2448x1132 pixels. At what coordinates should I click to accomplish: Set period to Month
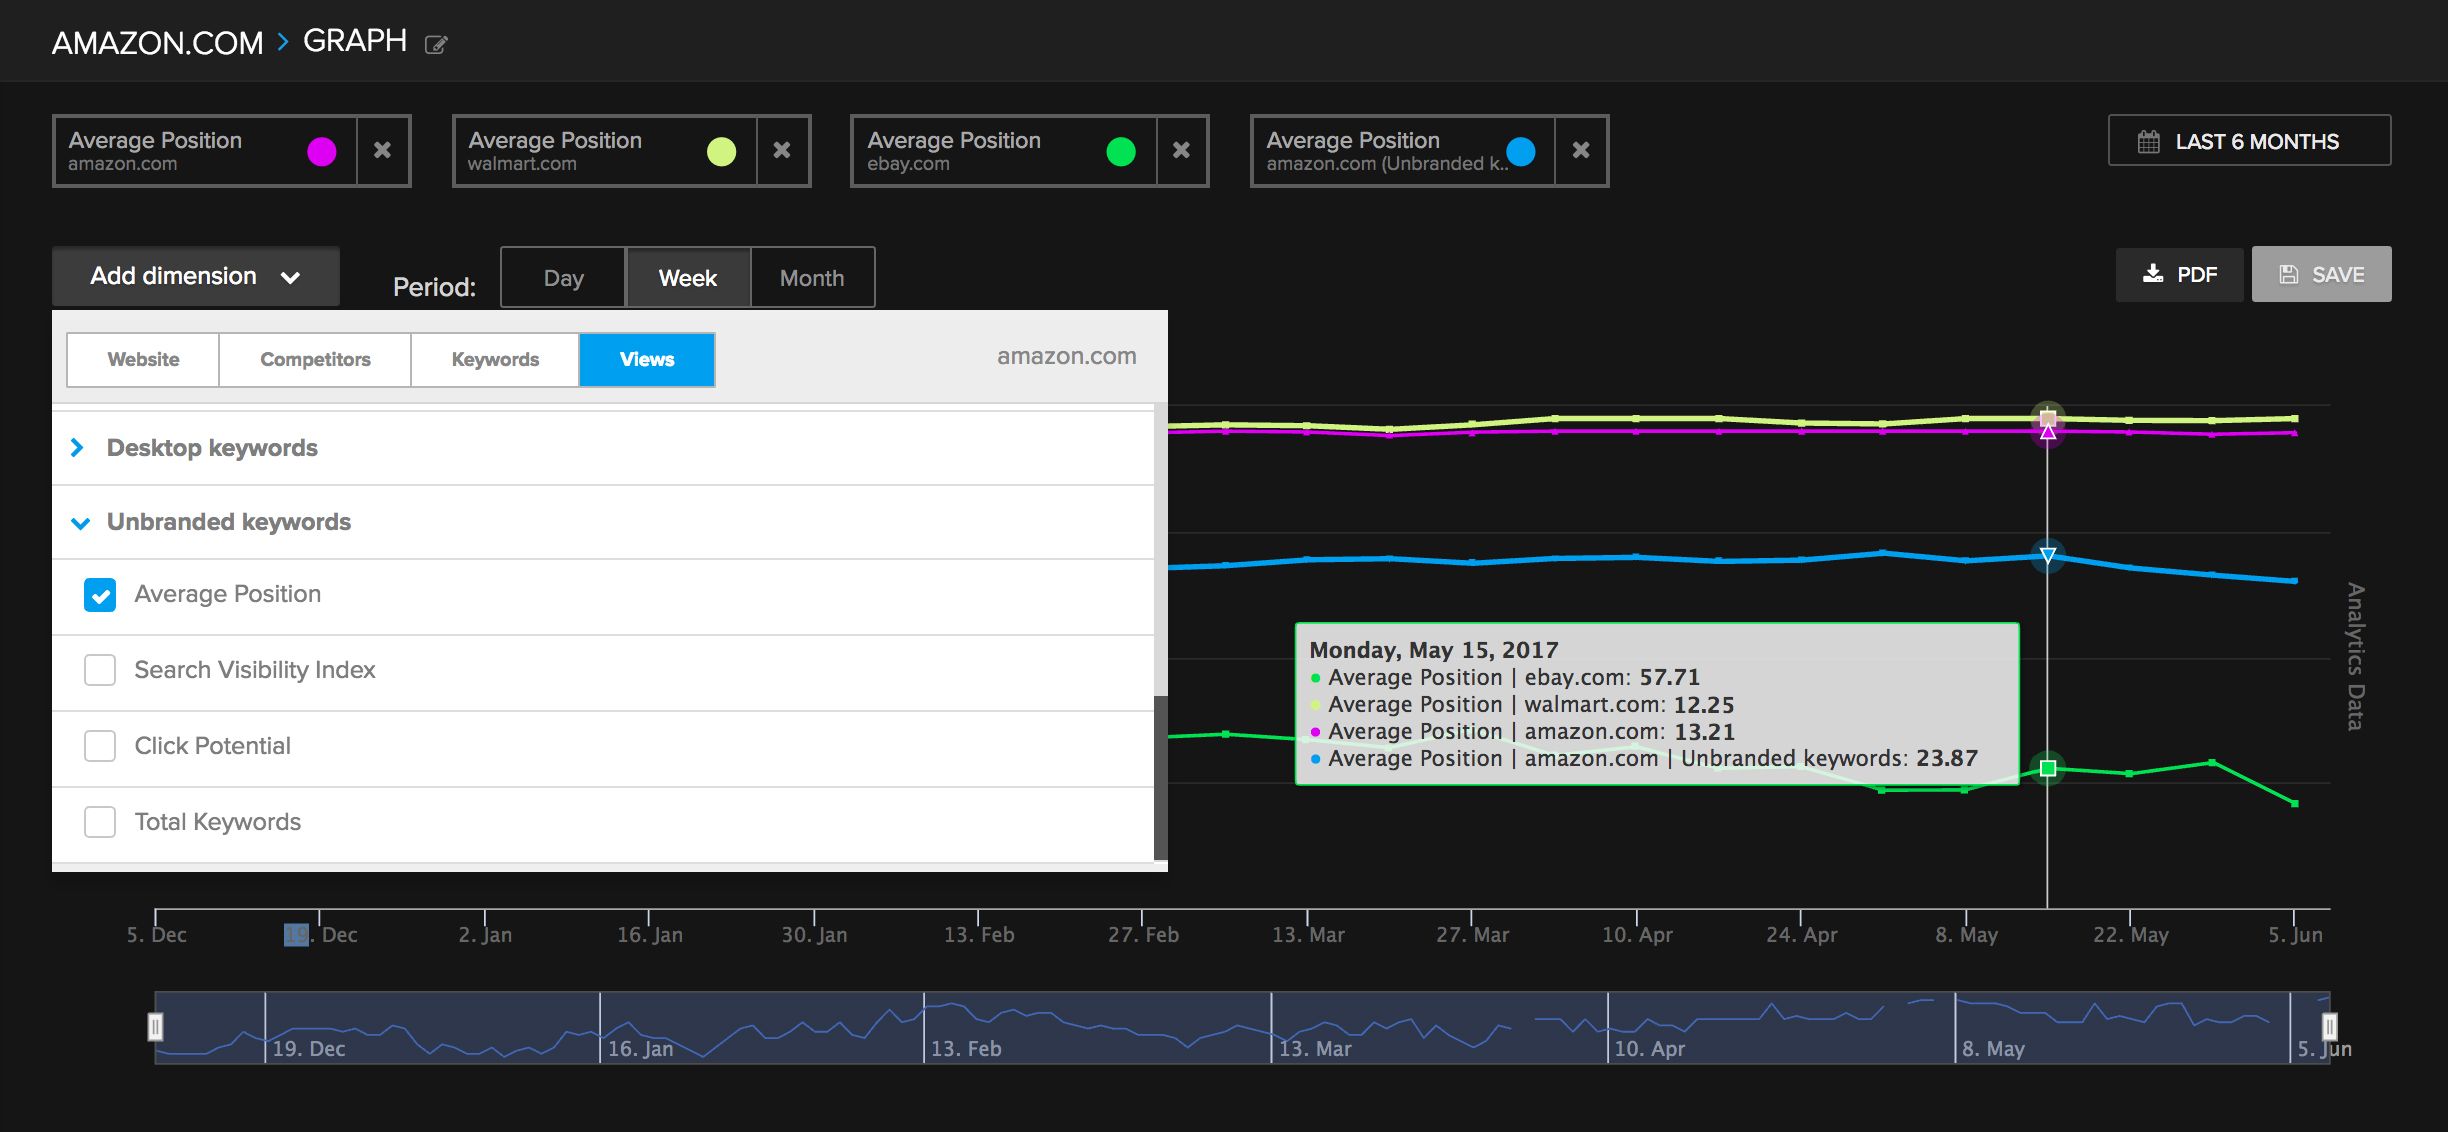[812, 278]
